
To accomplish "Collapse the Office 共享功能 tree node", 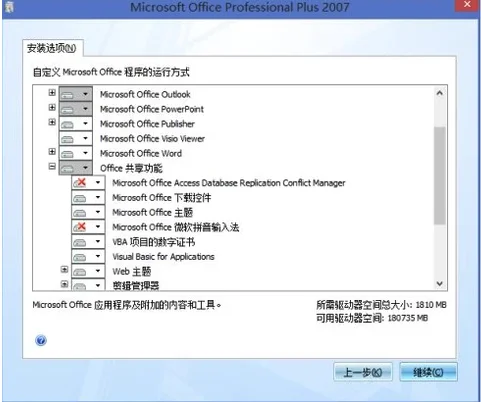I will tap(52, 166).
